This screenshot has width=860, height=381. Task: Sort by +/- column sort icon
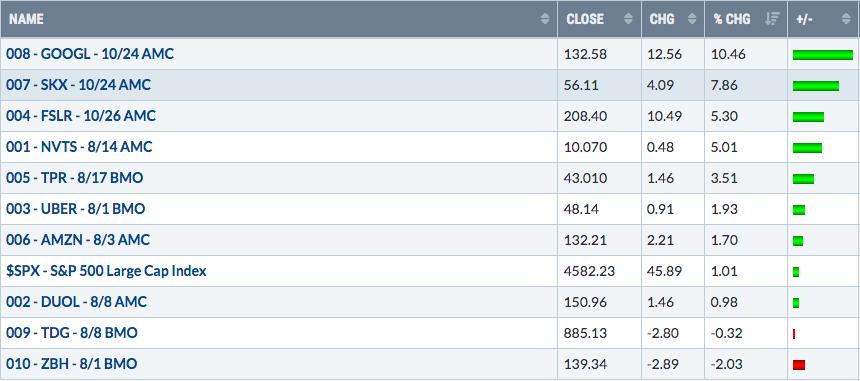[x=846, y=19]
